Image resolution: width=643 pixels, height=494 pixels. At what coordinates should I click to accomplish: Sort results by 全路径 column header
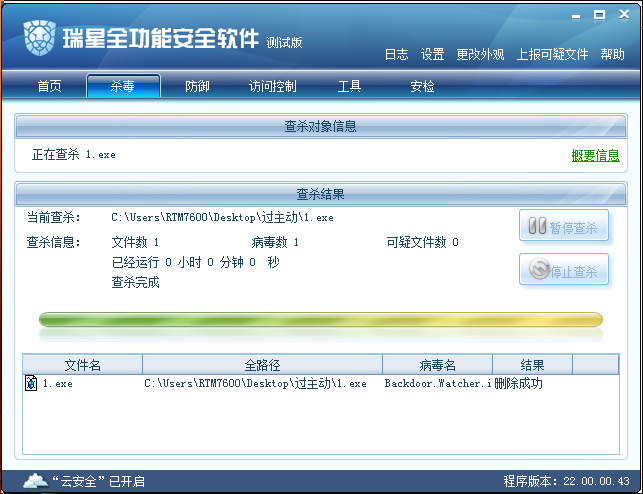(x=262, y=364)
